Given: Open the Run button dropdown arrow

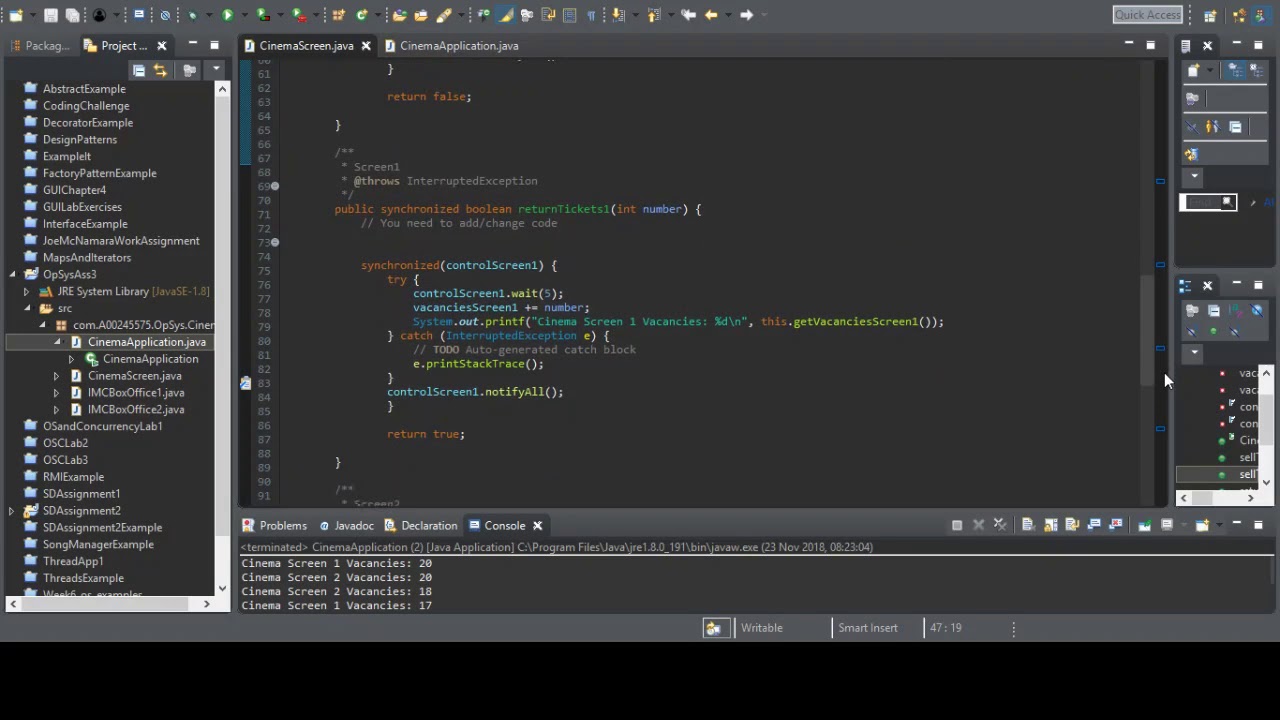Looking at the screenshot, I should 244,15.
